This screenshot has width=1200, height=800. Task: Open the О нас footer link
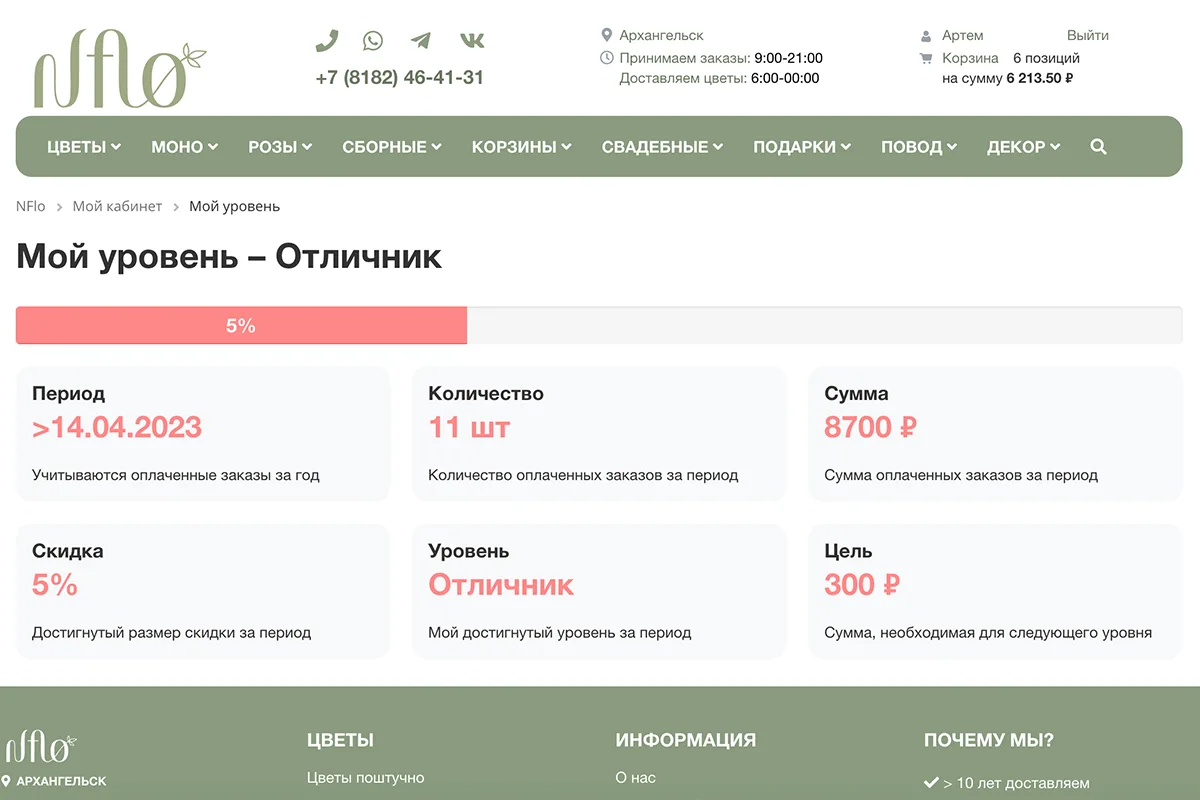click(x=637, y=776)
